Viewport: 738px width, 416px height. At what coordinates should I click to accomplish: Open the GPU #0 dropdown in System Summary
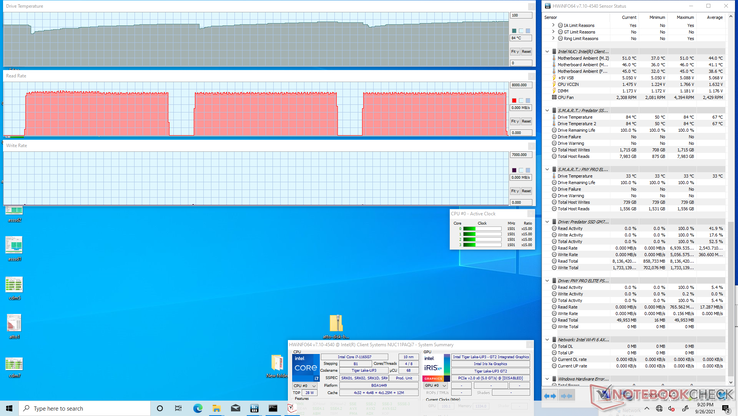tap(435, 386)
